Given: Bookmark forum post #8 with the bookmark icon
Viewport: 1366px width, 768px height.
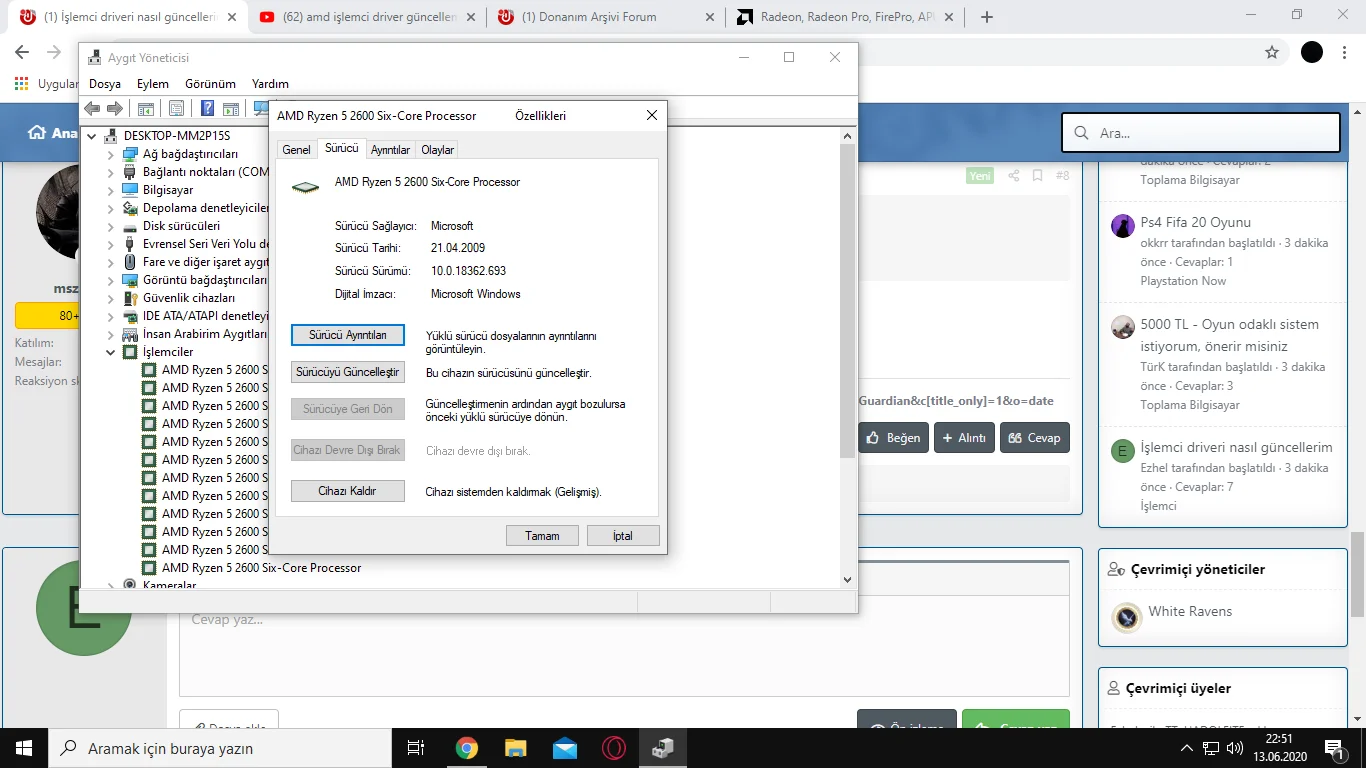Looking at the screenshot, I should [1038, 176].
